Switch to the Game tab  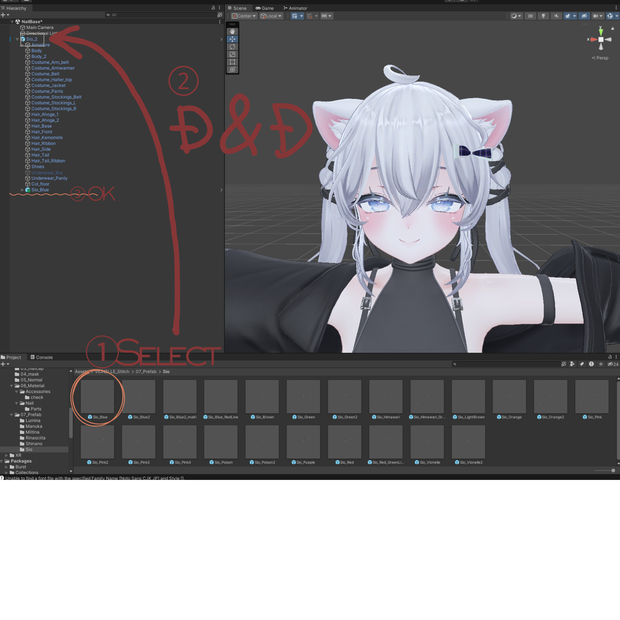265,8
